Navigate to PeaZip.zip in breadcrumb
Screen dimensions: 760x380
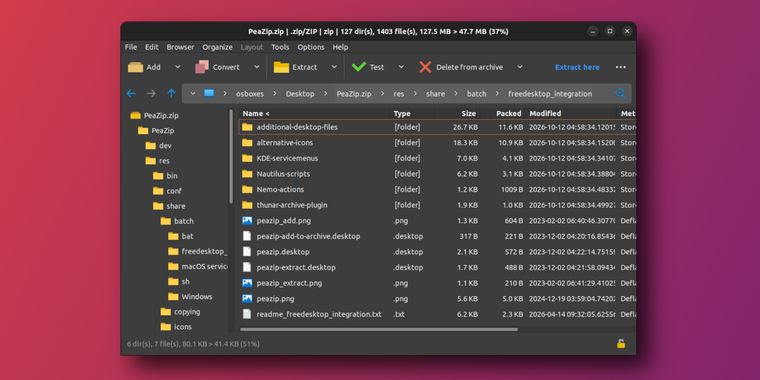pos(354,94)
